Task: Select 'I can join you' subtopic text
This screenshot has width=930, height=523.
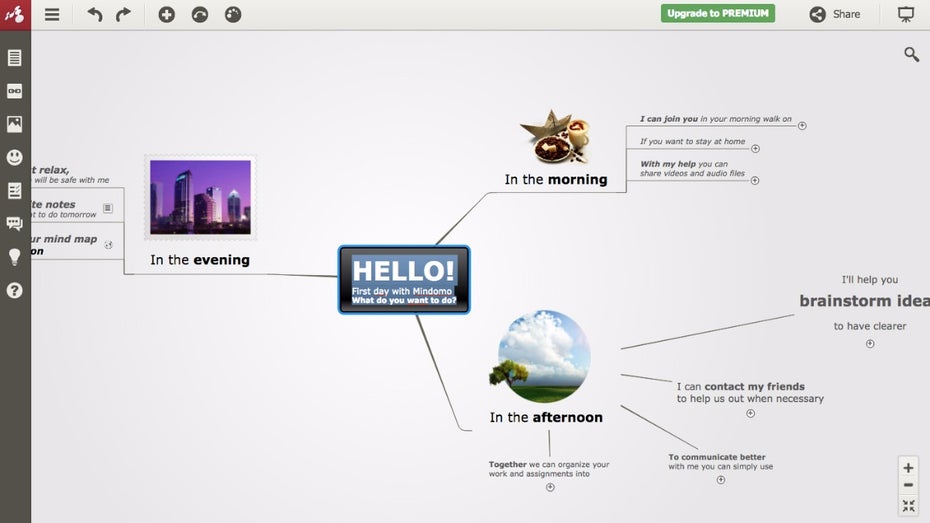Action: coord(715,119)
